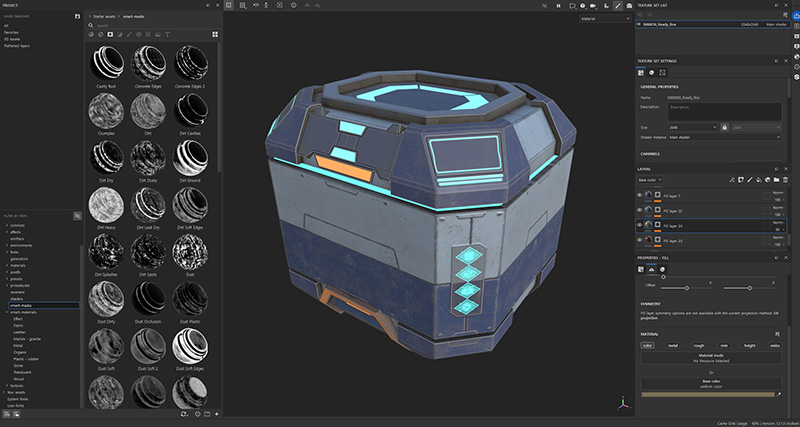Viewport: 800px width, 427px height.
Task: Expand the Your assets node in path tree
Action: pyautogui.click(x=4, y=392)
